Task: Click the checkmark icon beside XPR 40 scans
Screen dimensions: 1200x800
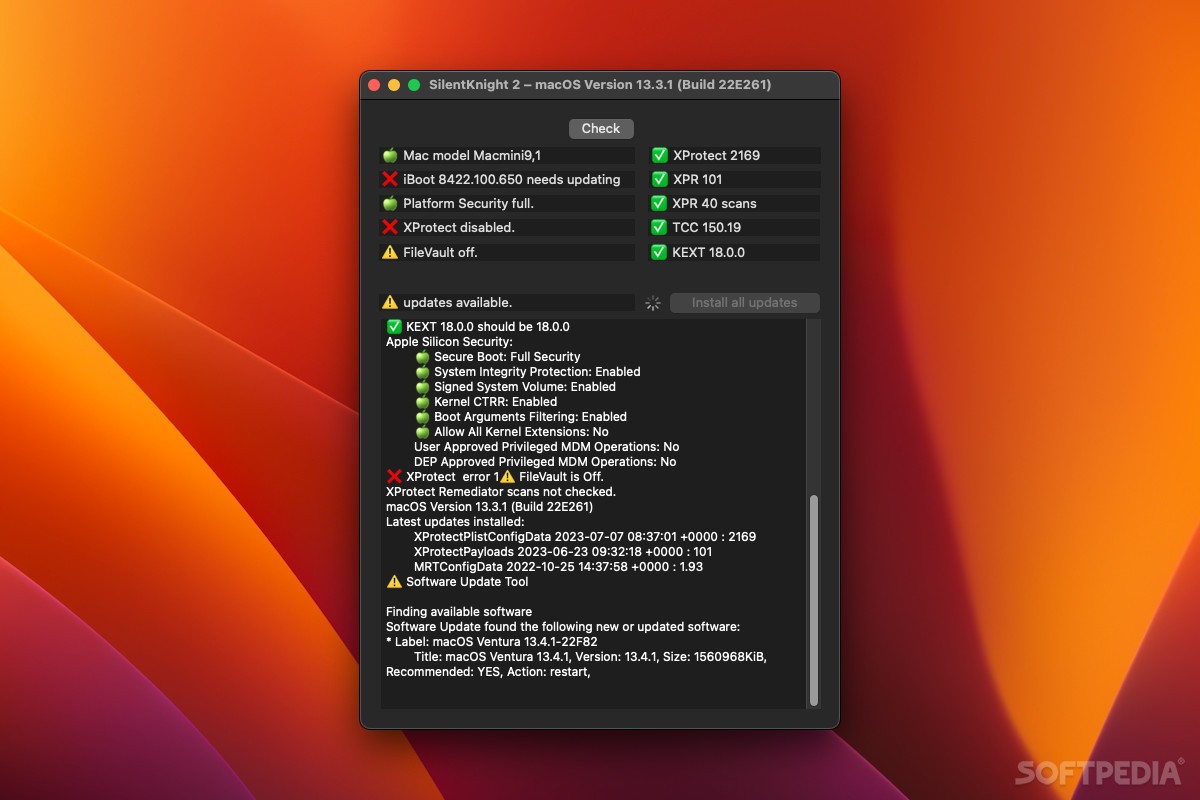Action: [658, 203]
